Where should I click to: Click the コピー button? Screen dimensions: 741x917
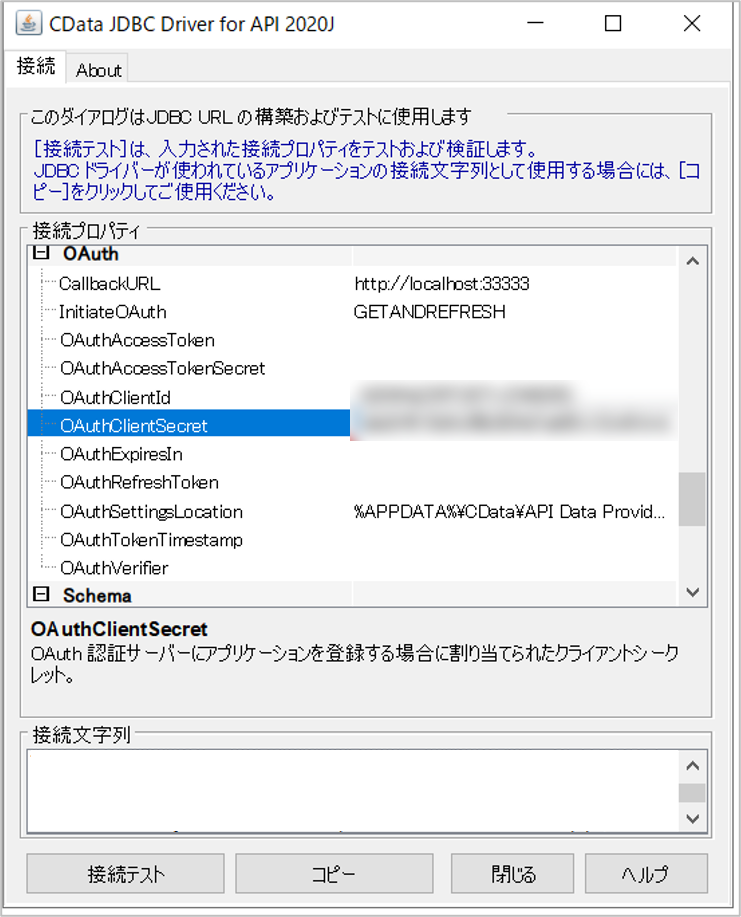tap(334, 874)
